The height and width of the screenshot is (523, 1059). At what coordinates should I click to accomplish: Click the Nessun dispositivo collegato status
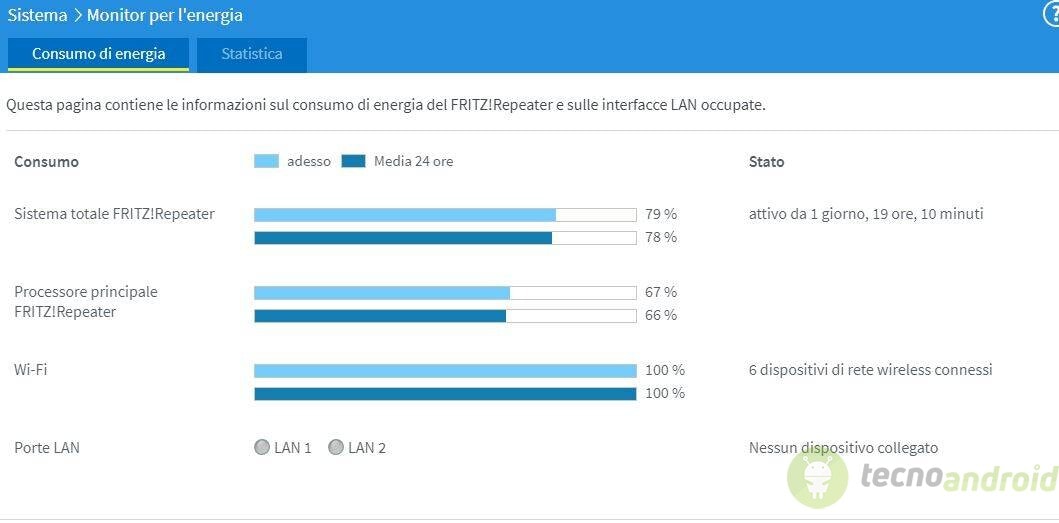[x=844, y=448]
